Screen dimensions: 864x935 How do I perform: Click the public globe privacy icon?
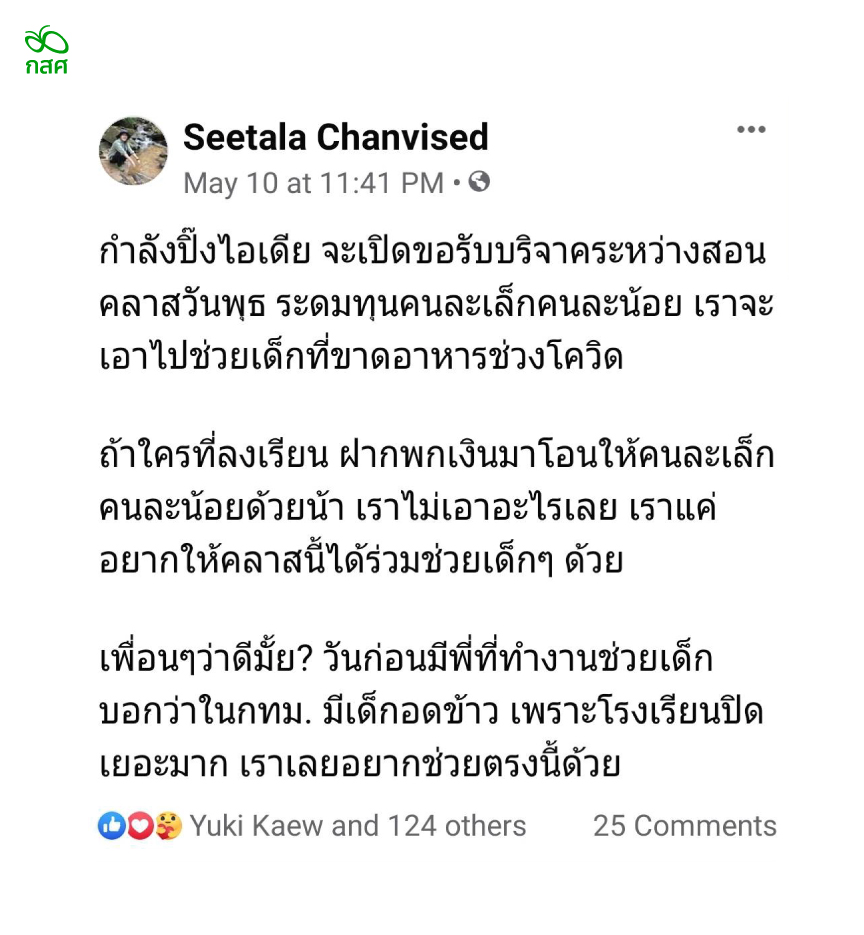pos(479,181)
